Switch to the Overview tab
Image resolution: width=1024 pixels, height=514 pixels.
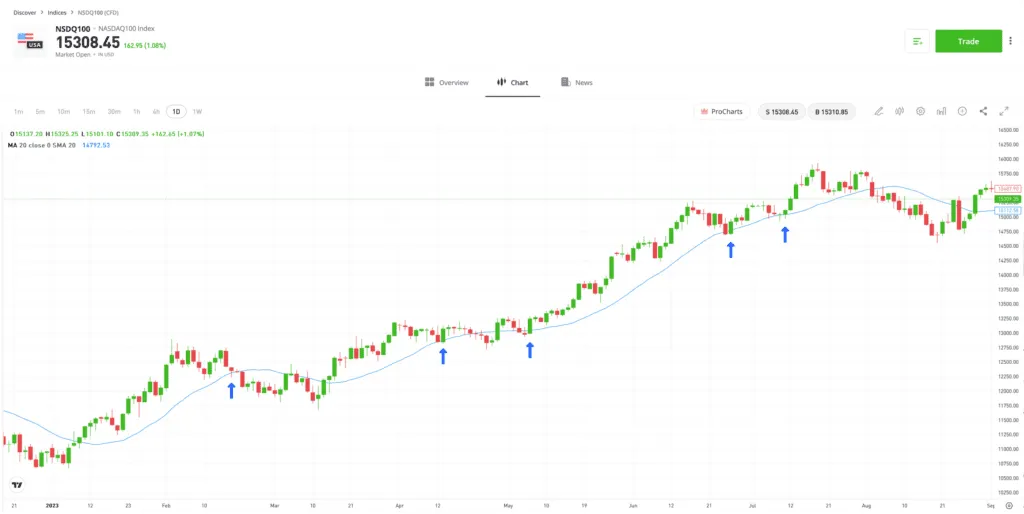coord(447,83)
